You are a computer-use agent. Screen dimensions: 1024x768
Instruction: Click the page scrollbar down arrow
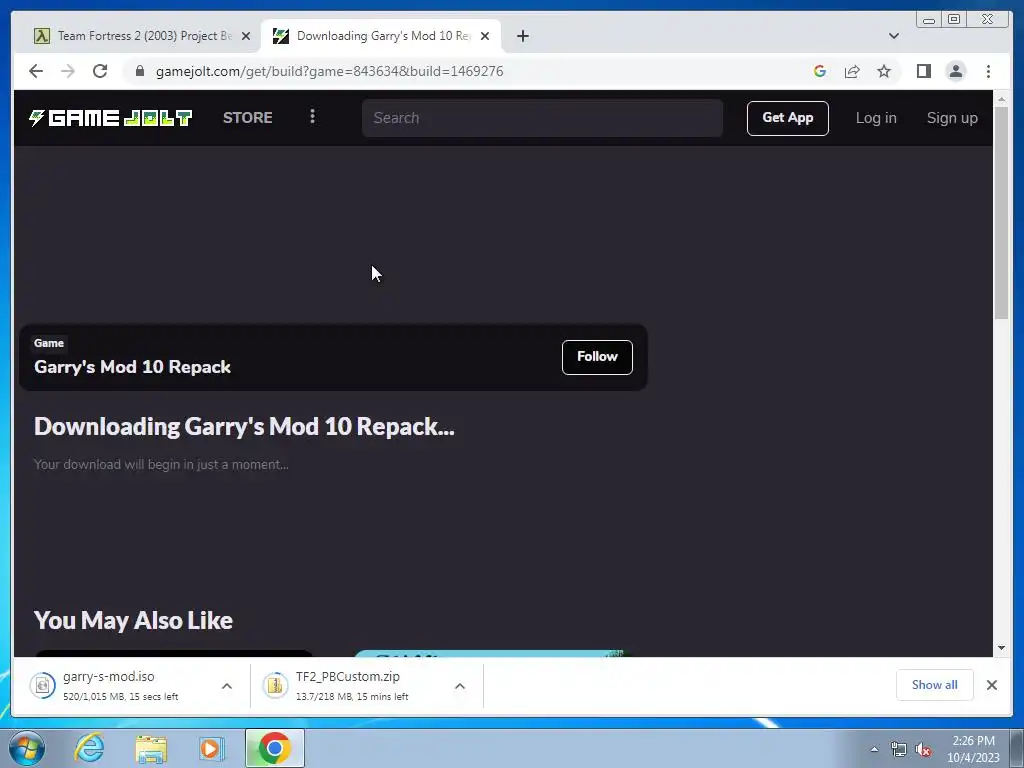(x=1001, y=648)
